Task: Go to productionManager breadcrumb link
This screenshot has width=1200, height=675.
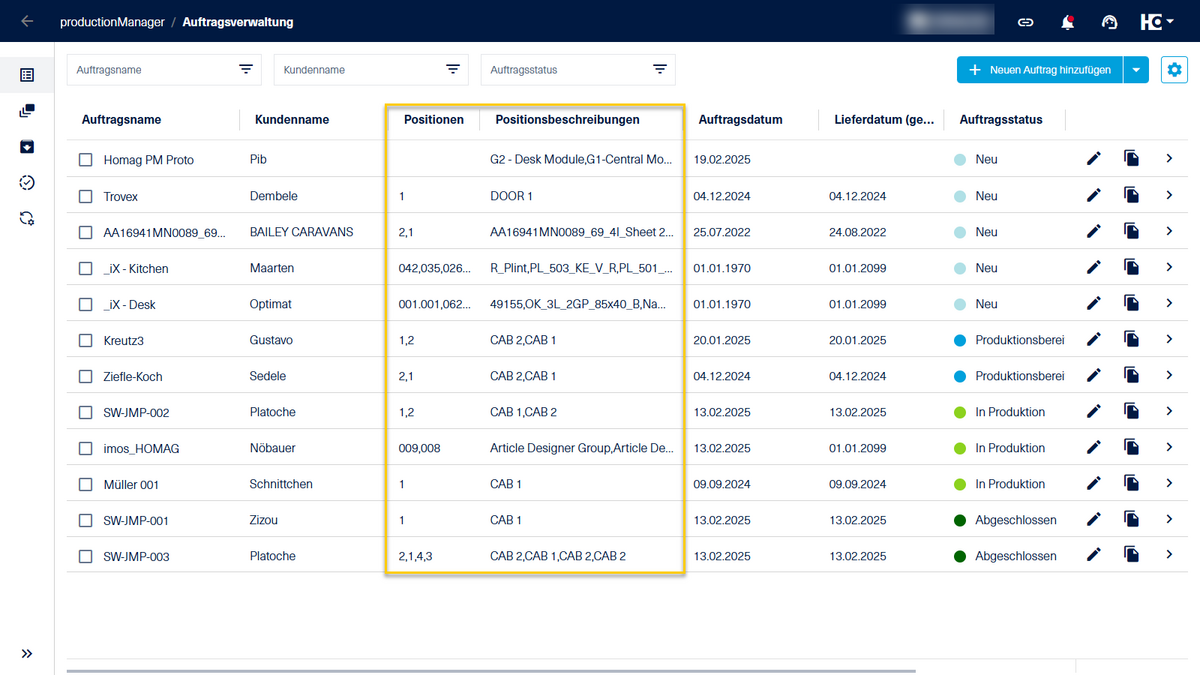Action: click(112, 21)
